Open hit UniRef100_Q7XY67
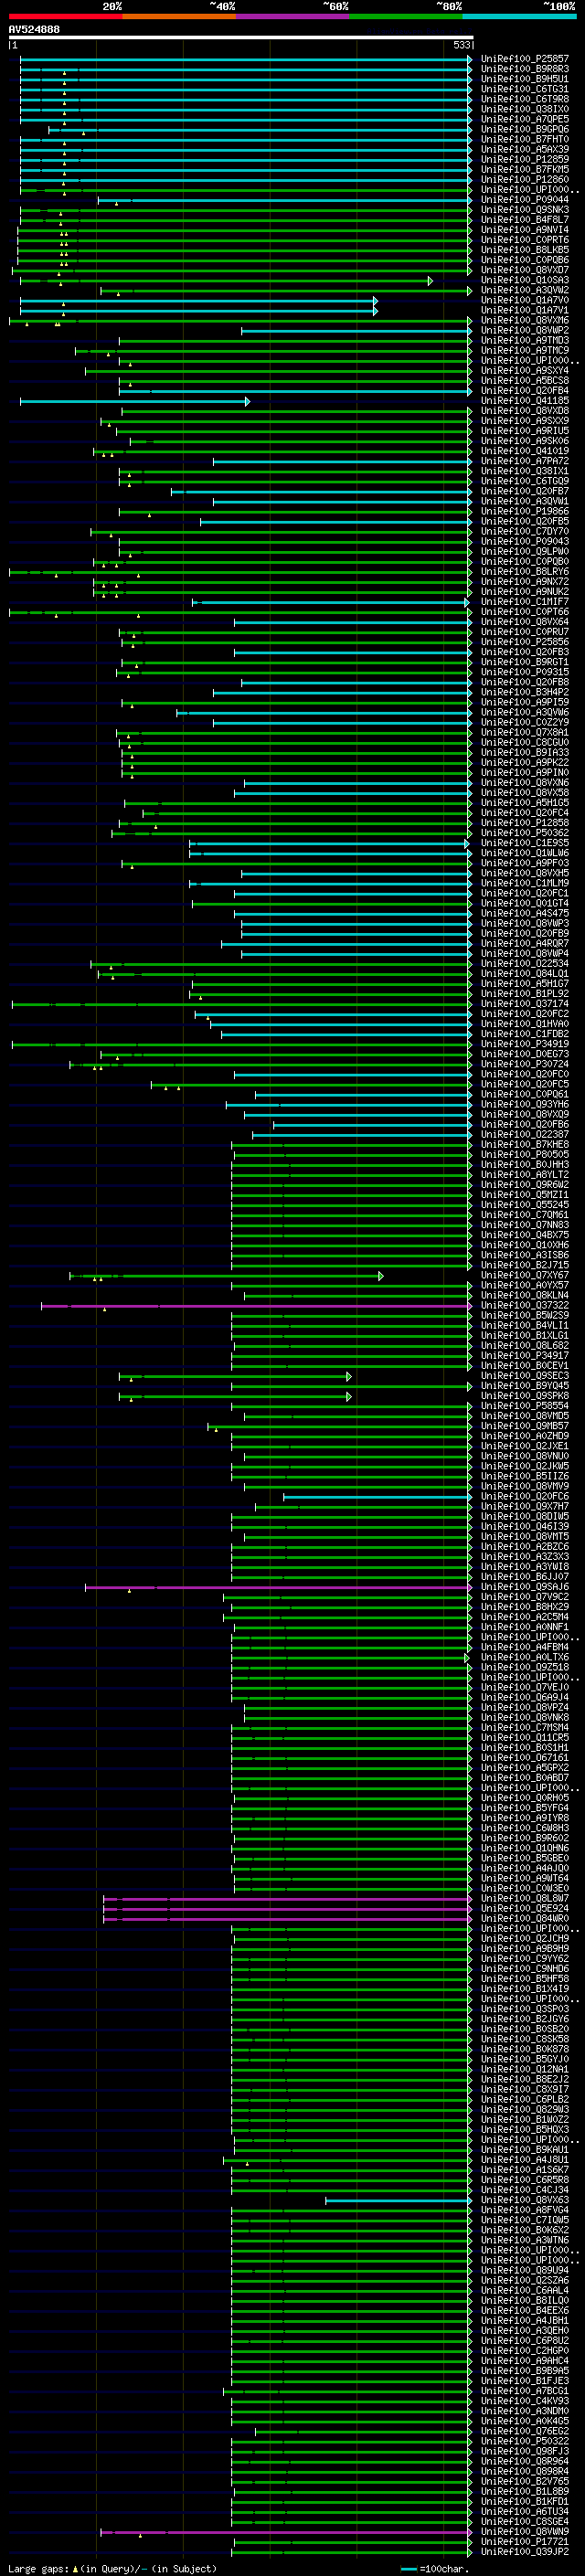The width and height of the screenshot is (585, 2576). coord(525,1275)
